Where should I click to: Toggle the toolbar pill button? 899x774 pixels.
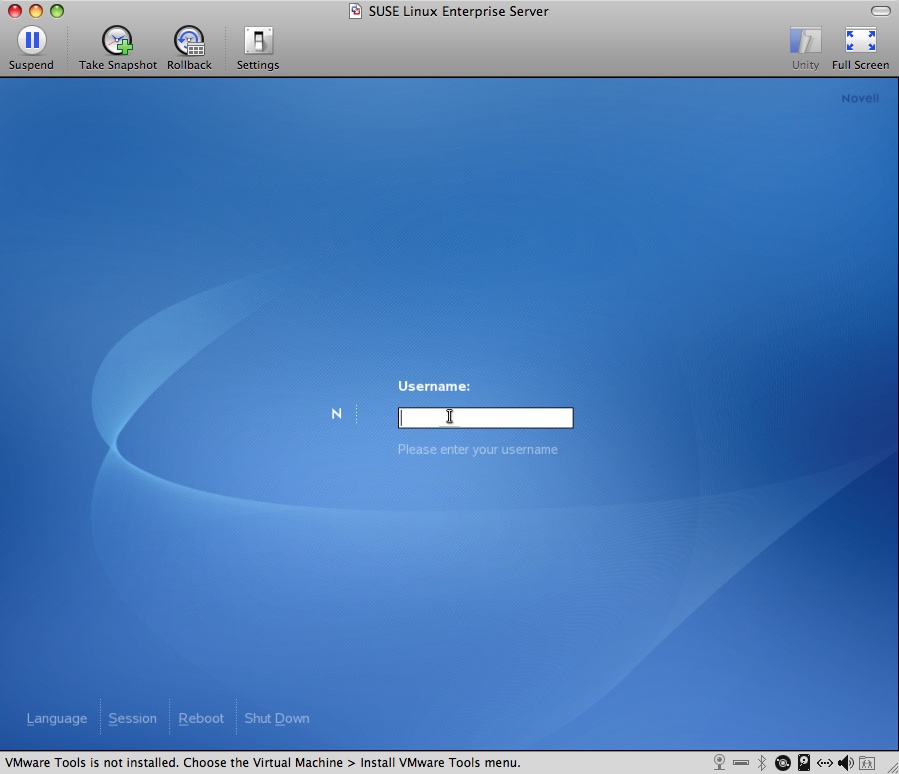pos(880,11)
